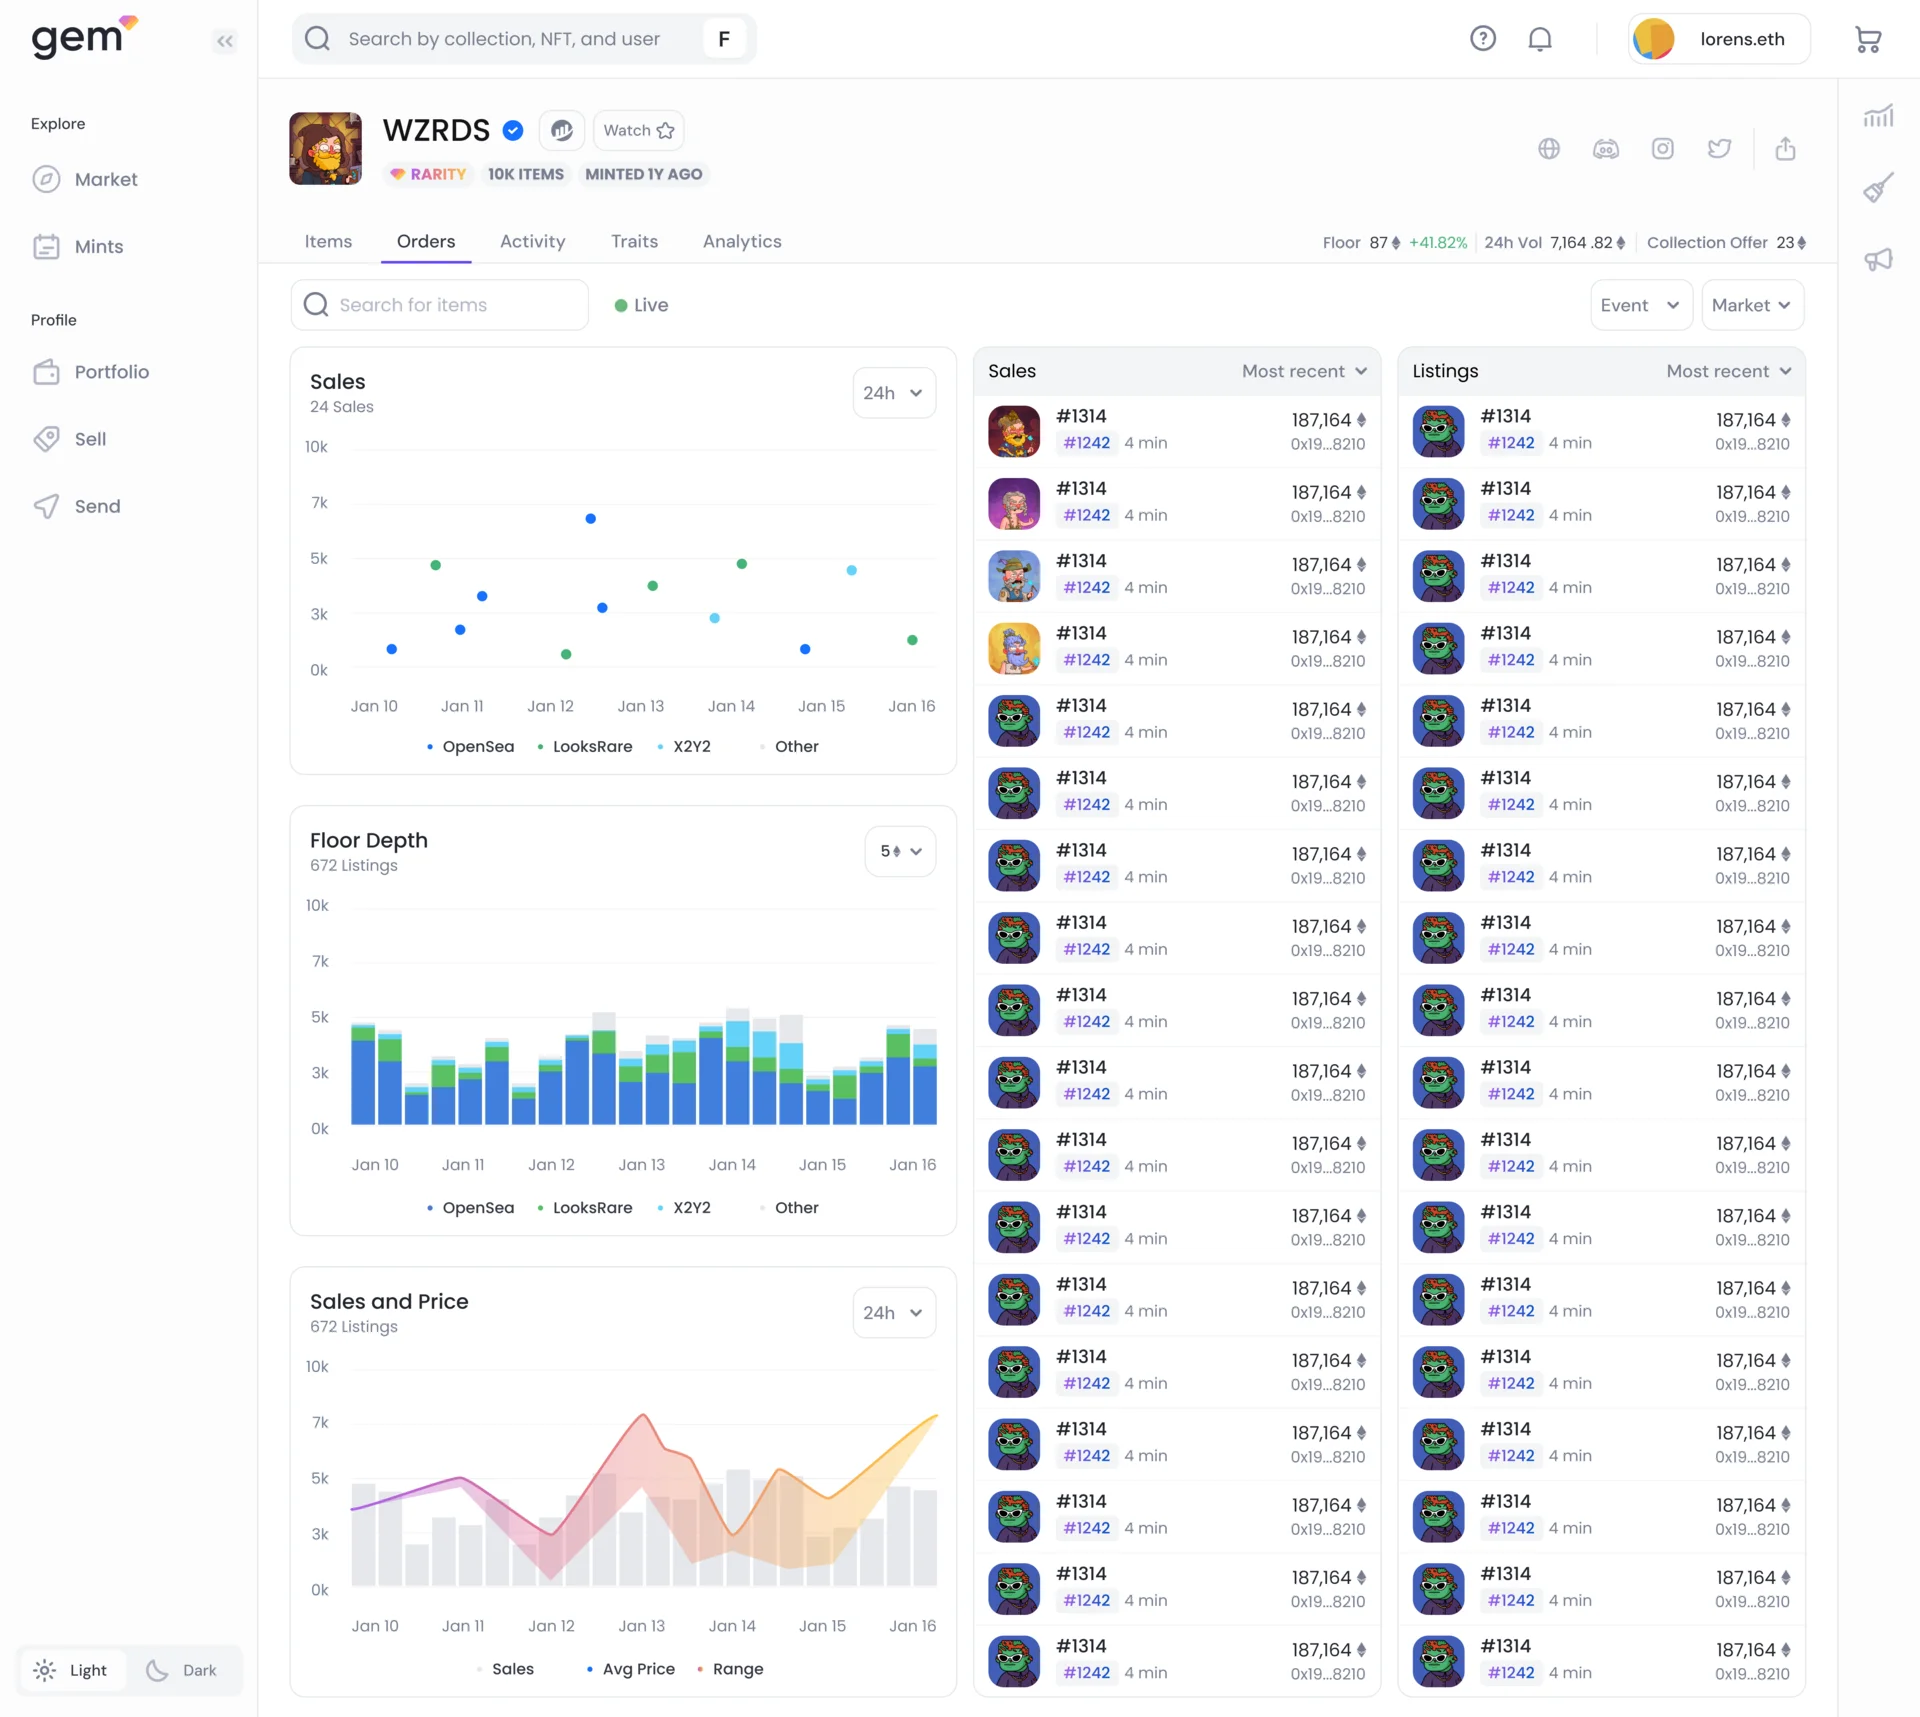
Task: Change Sales list Most recent sorting
Action: [x=1304, y=371]
